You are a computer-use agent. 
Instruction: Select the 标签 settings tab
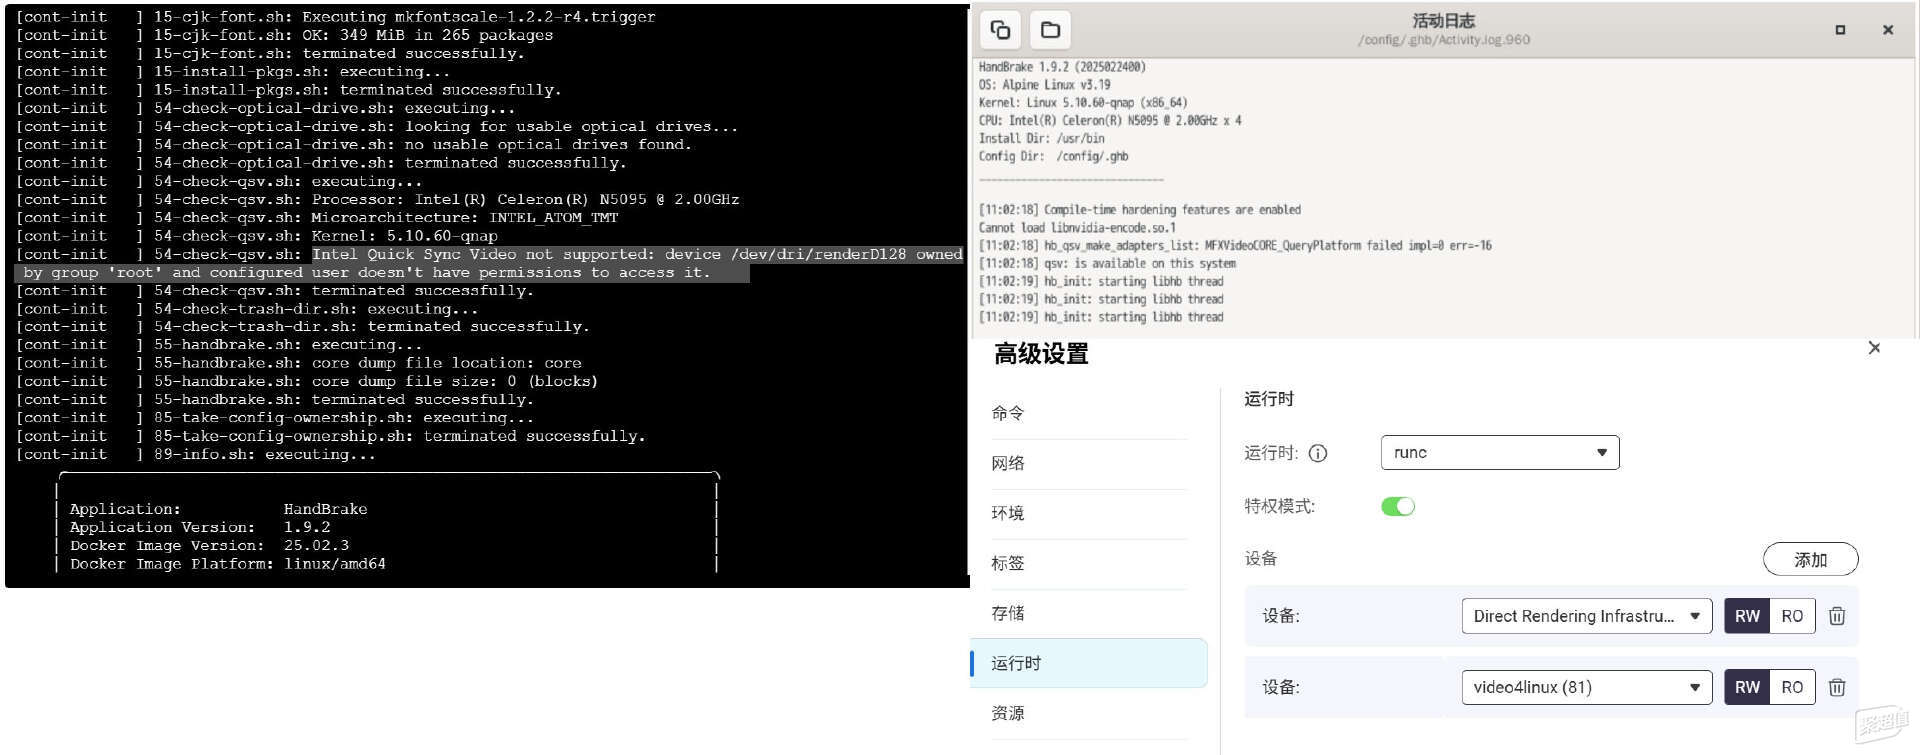coord(1089,563)
